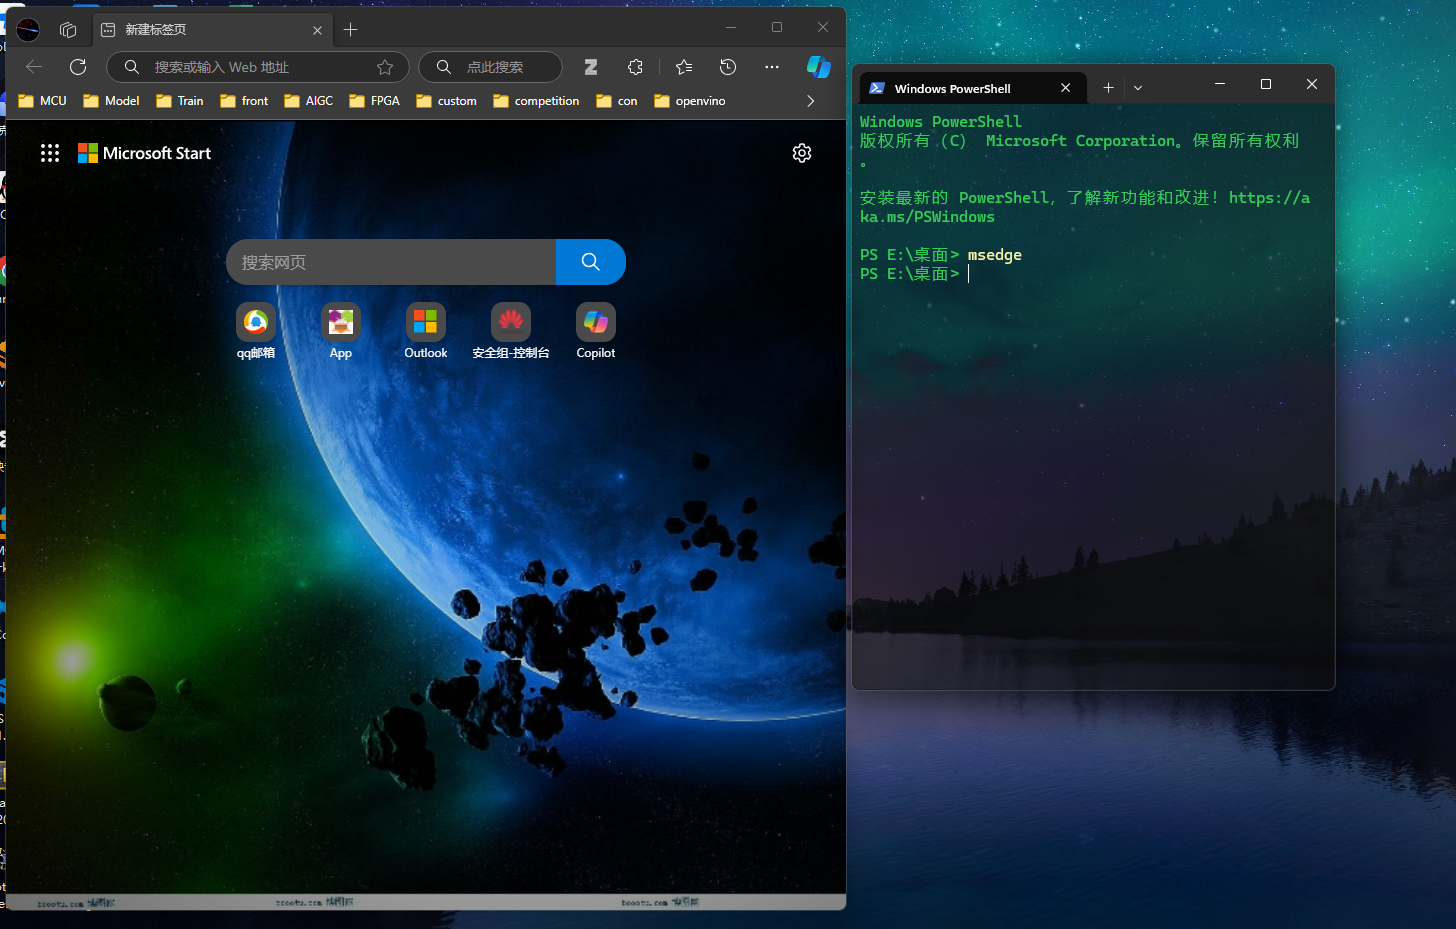1456x929 pixels.
Task: Open the Extensions puzzle icon
Action: (635, 67)
